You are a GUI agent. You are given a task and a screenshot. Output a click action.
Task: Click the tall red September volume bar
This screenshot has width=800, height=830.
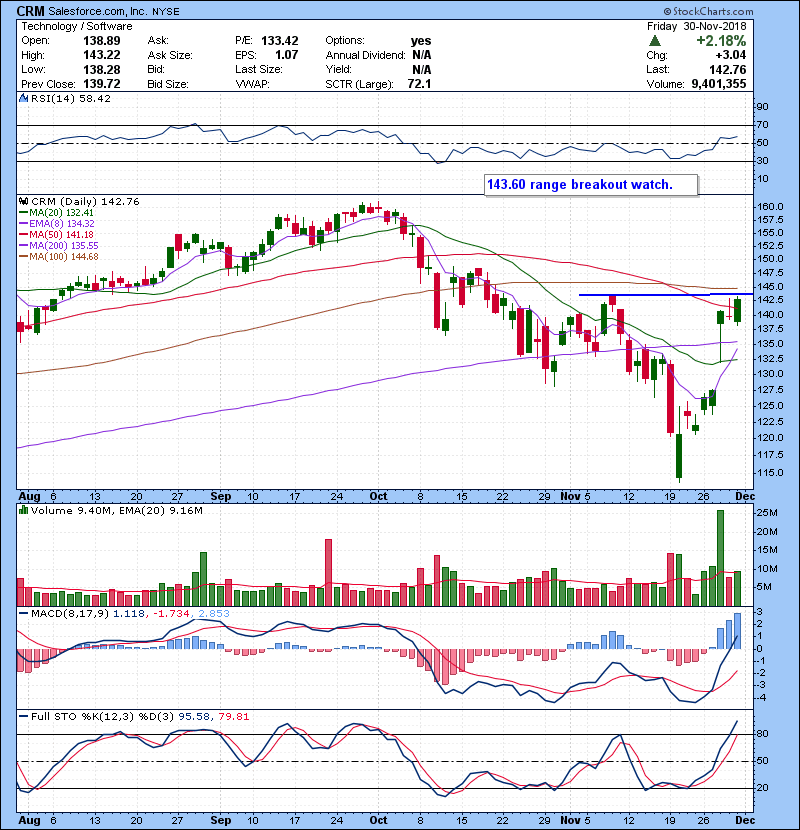click(328, 572)
